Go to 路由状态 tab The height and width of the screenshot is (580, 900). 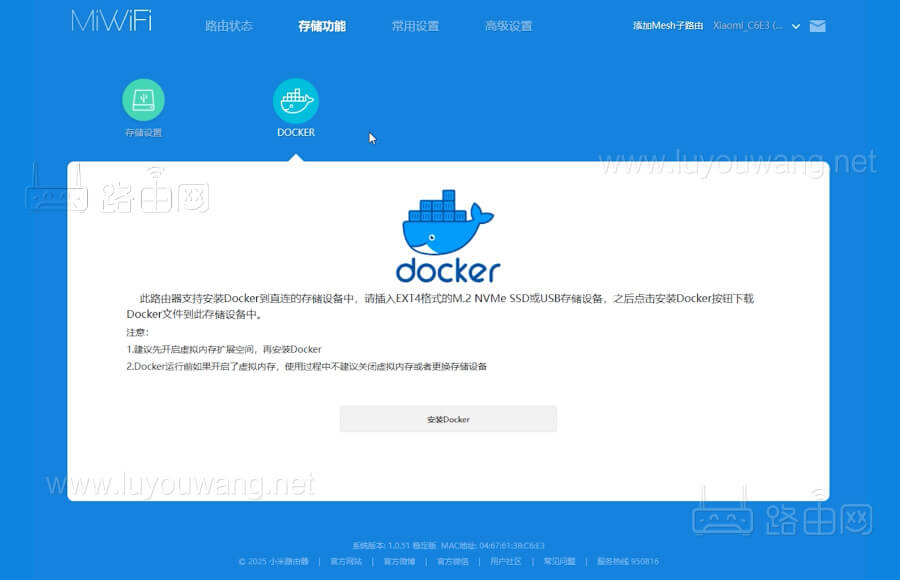tap(229, 26)
